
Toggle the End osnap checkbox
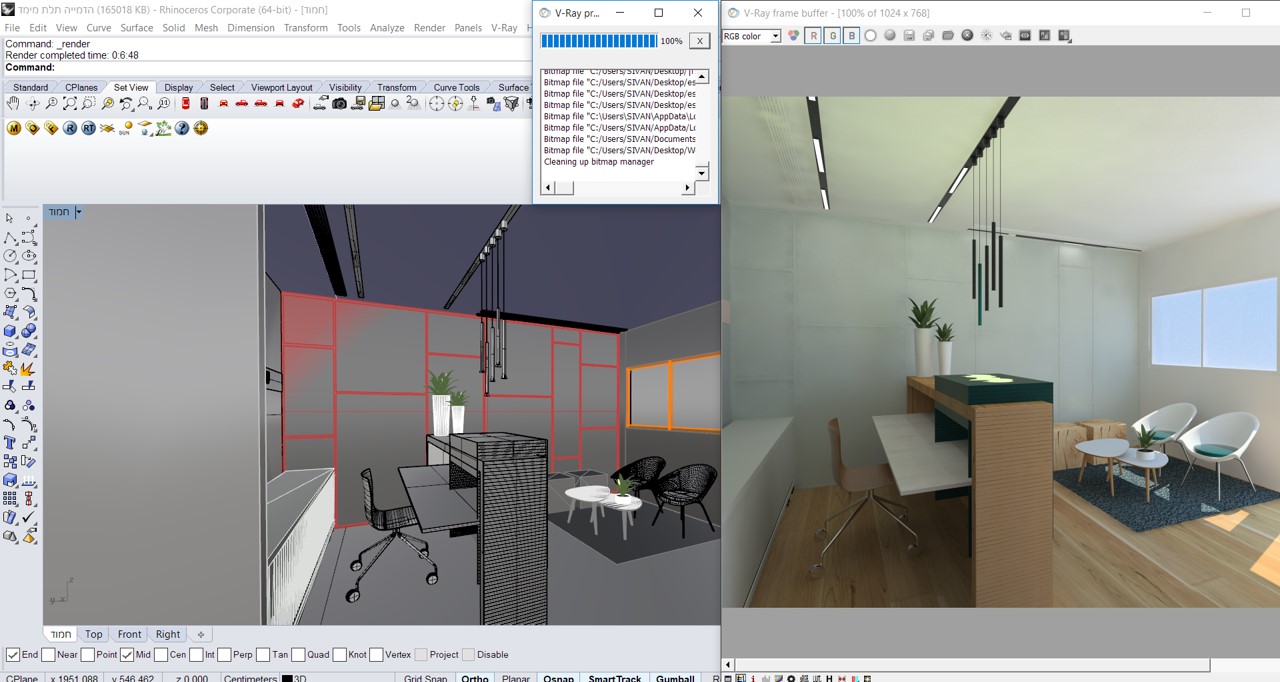click(x=13, y=655)
